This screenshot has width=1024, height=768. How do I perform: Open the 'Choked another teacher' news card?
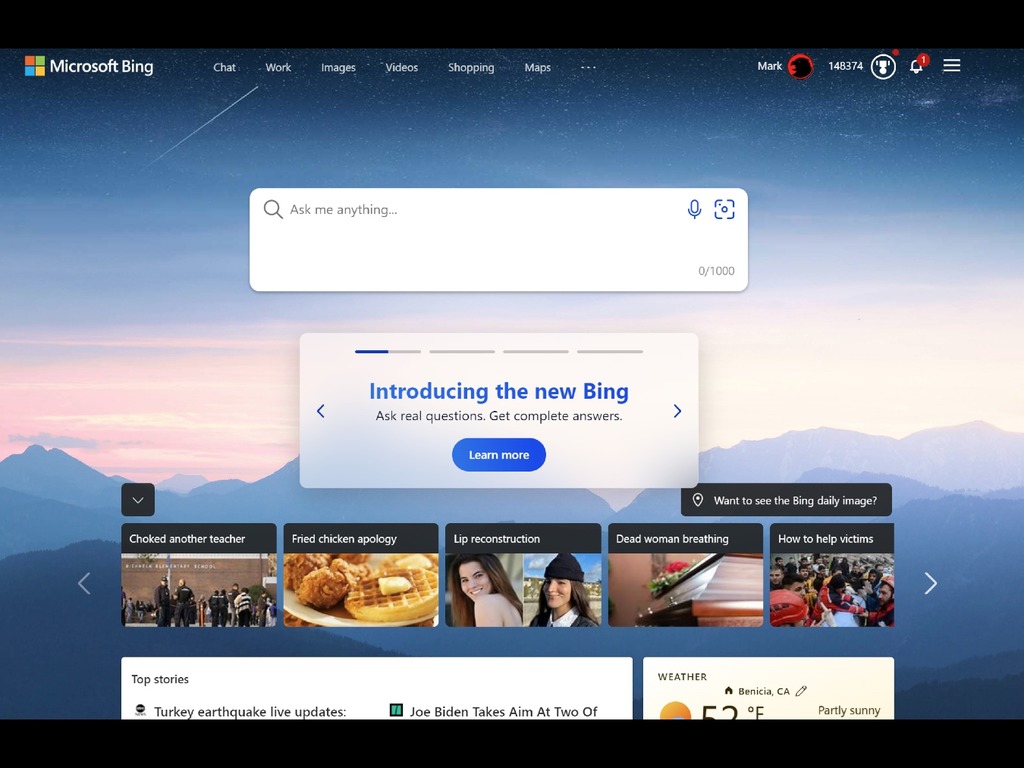point(199,575)
